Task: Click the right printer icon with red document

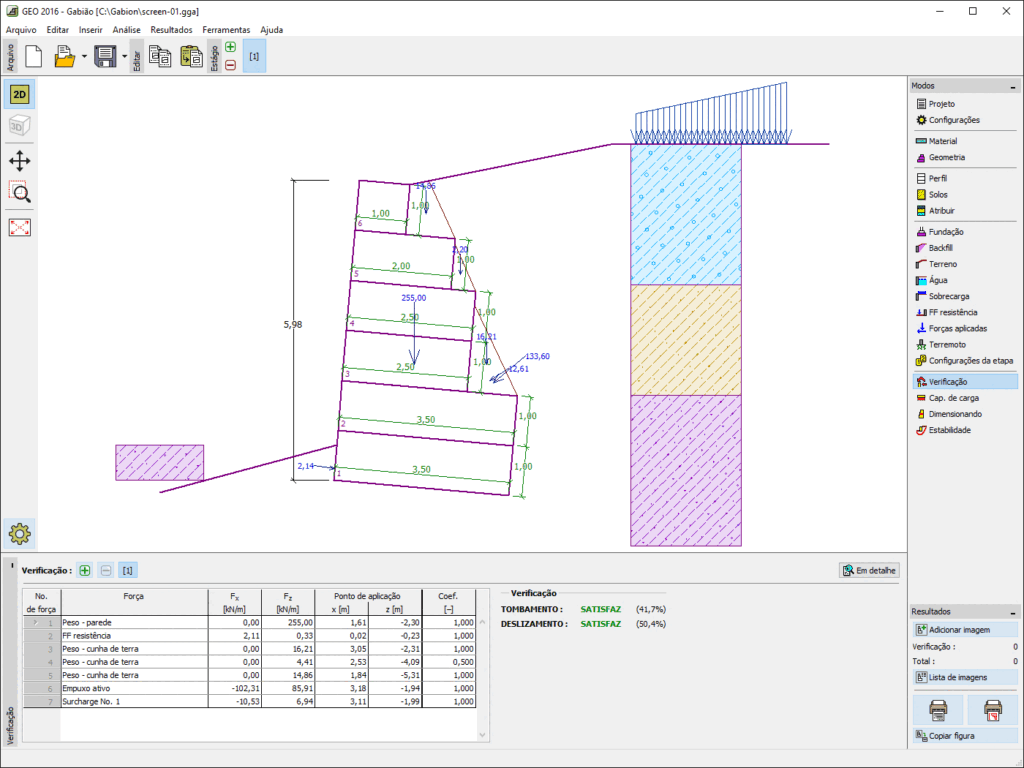Action: pos(993,709)
